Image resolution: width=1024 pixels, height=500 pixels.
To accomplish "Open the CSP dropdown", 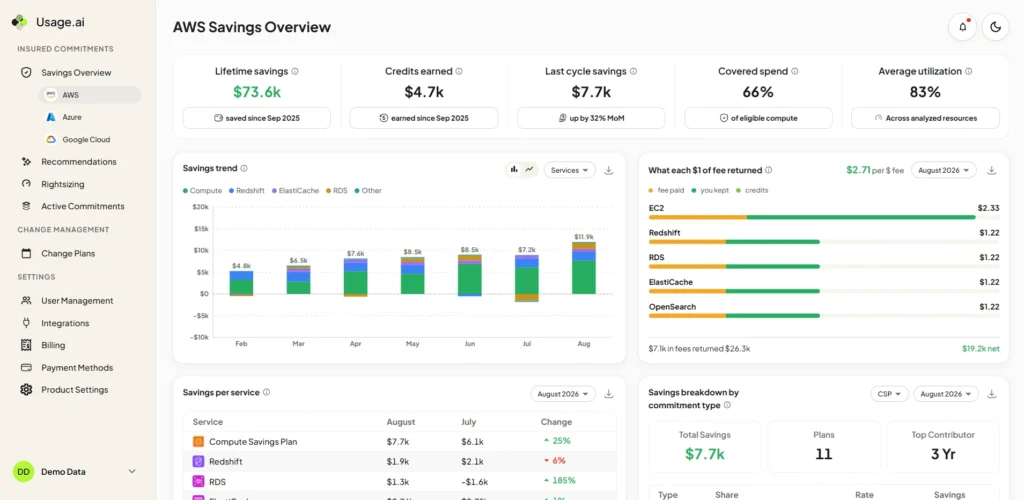I will click(x=889, y=394).
